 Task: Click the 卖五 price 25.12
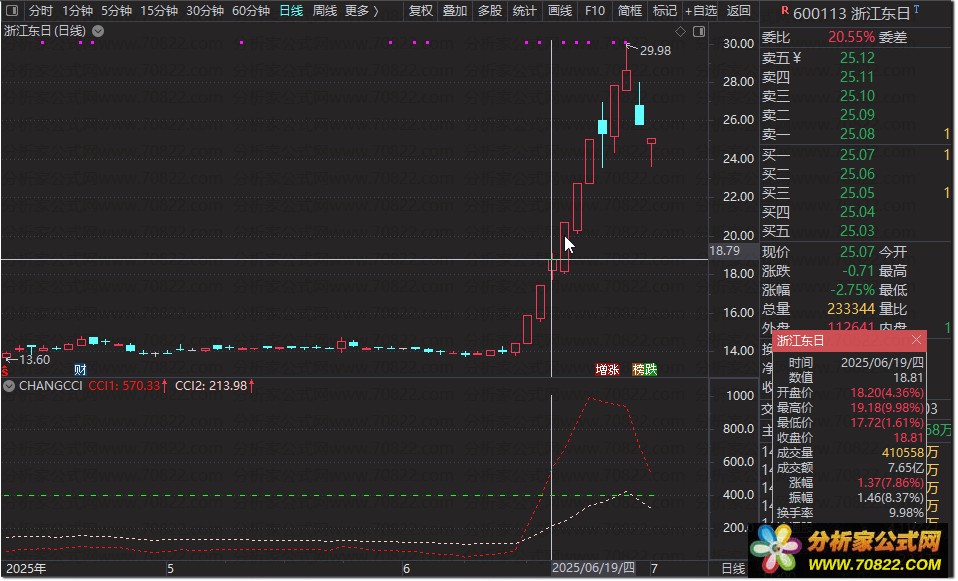[857, 58]
